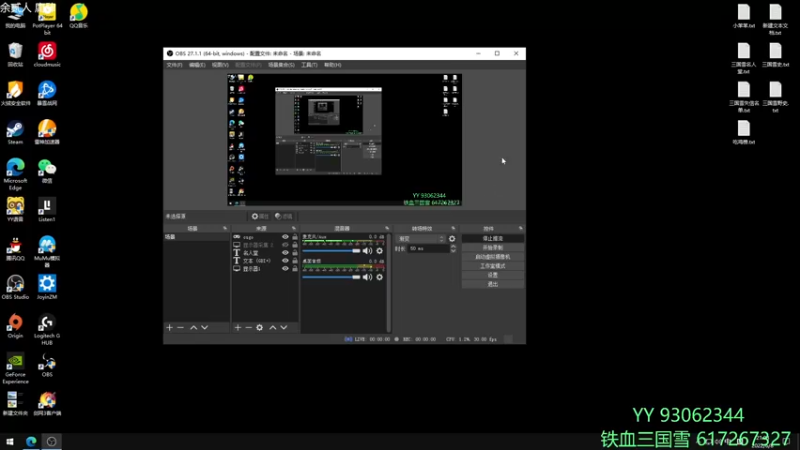
Task: Switch to OBS from its taskbar icon
Action: click(52, 441)
